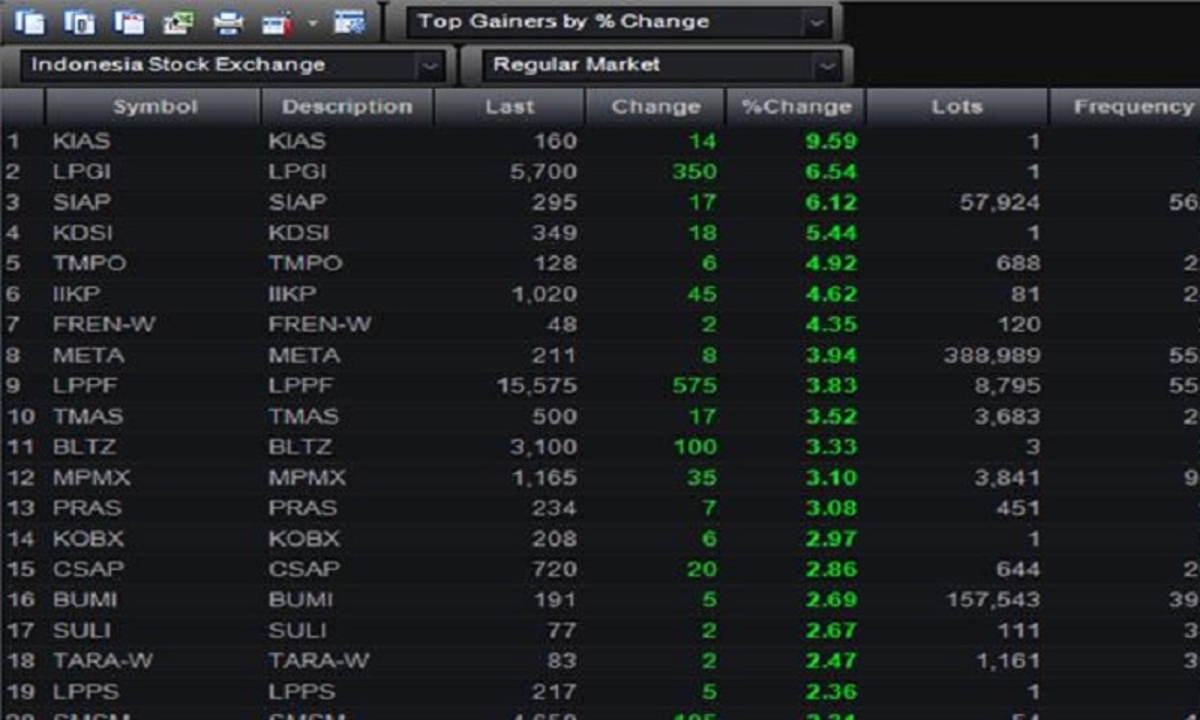Sort by the Symbol column header
This screenshot has height=720, width=1200.
[x=154, y=107]
